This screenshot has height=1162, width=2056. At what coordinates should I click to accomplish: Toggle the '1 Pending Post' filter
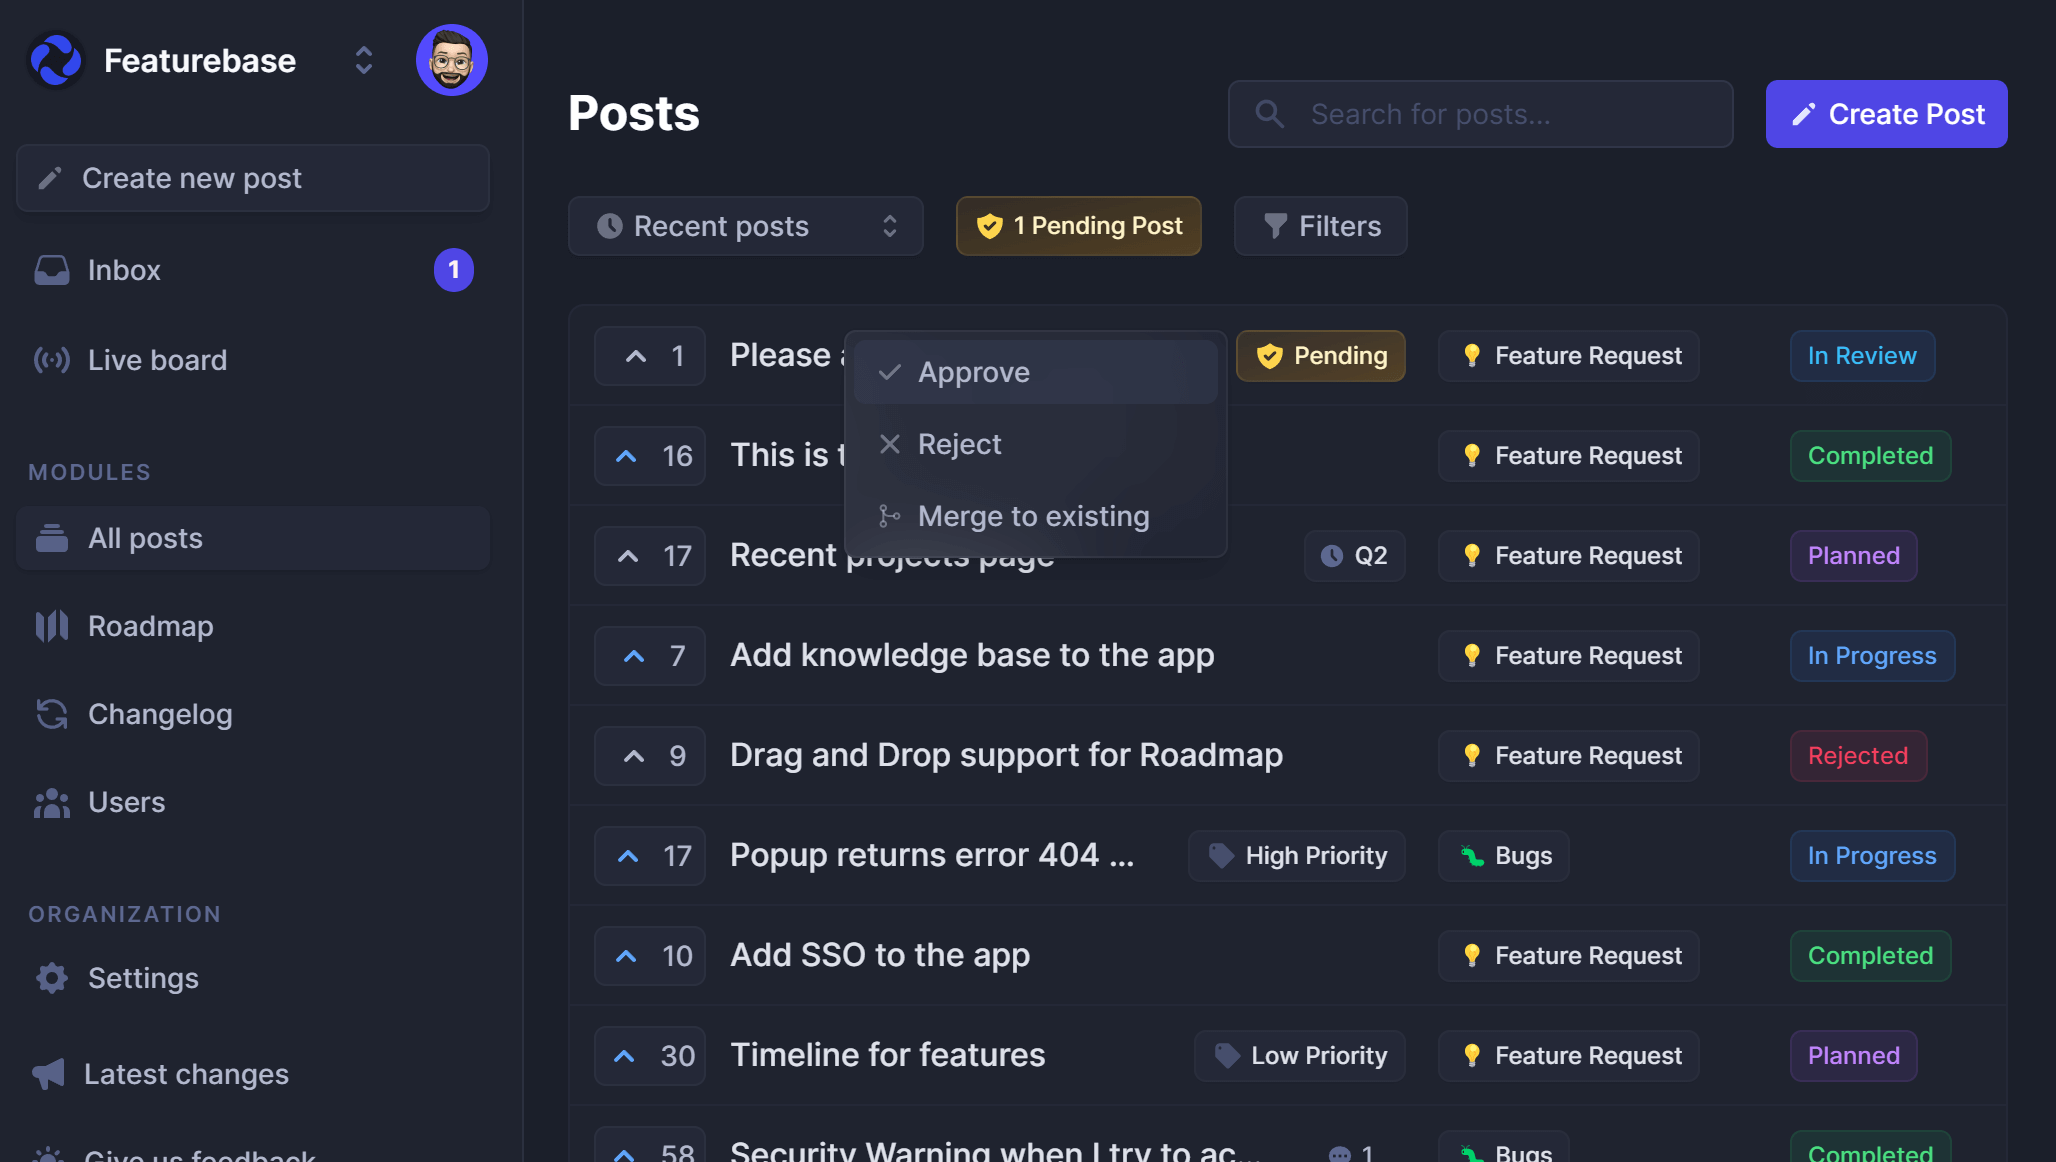[1078, 226]
